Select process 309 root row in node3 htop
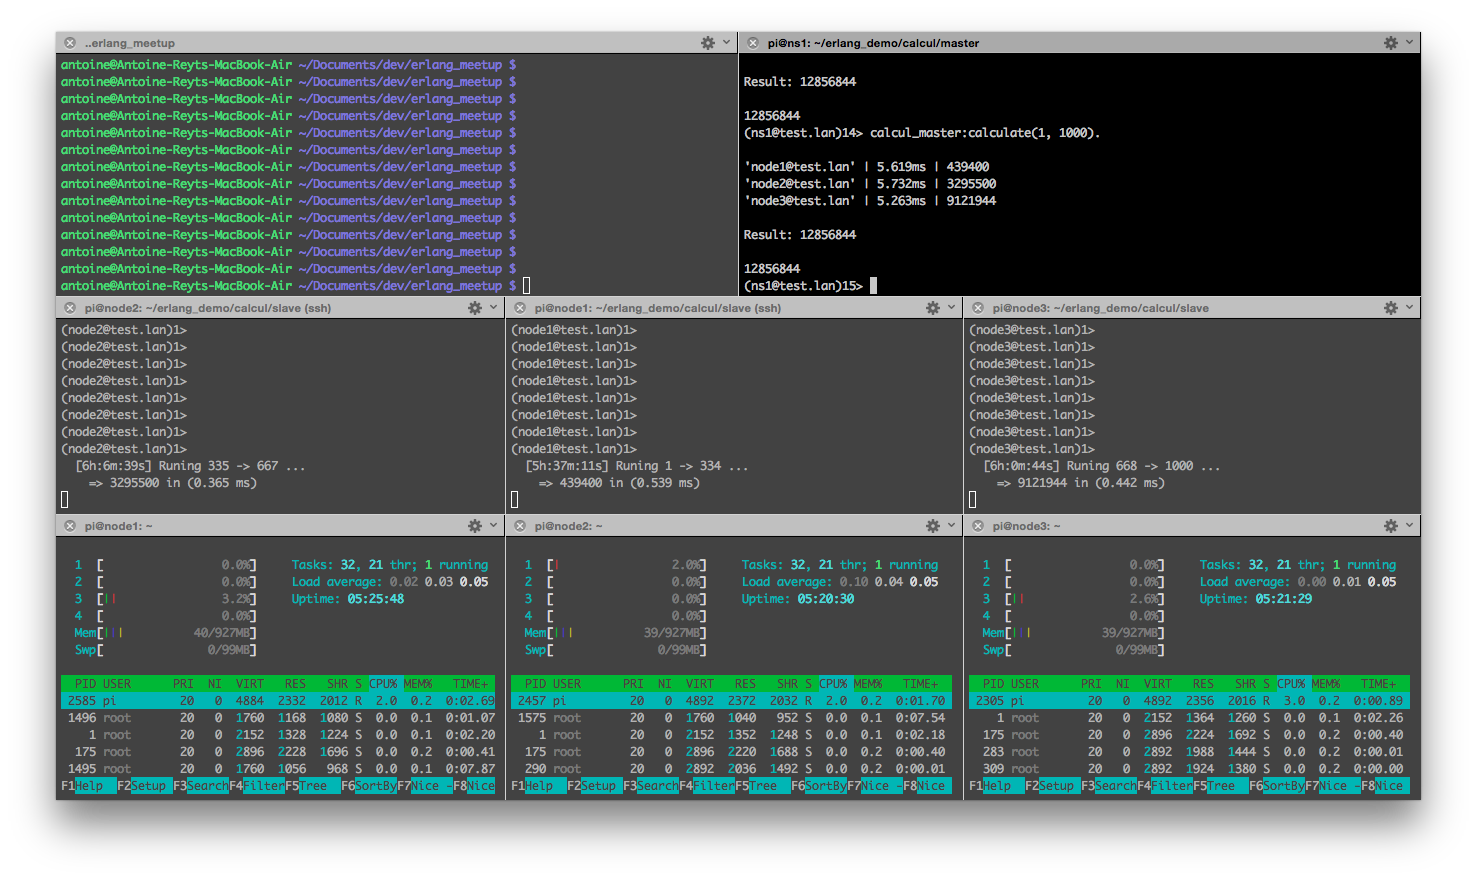The height and width of the screenshot is (880, 1477). pos(1188,769)
